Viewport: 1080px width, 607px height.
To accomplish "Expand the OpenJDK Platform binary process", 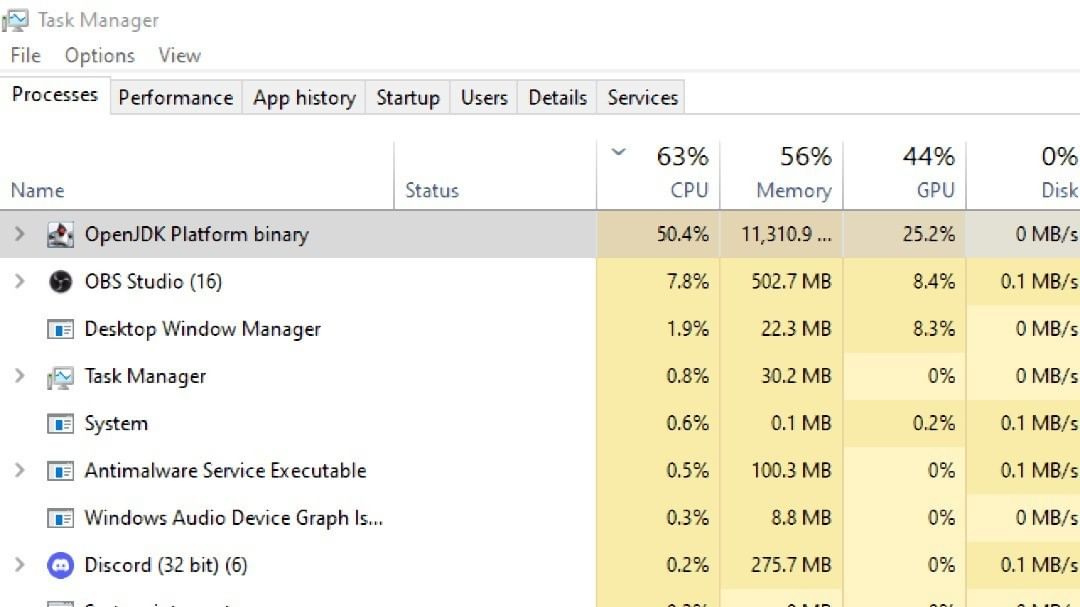I will pos(19,235).
